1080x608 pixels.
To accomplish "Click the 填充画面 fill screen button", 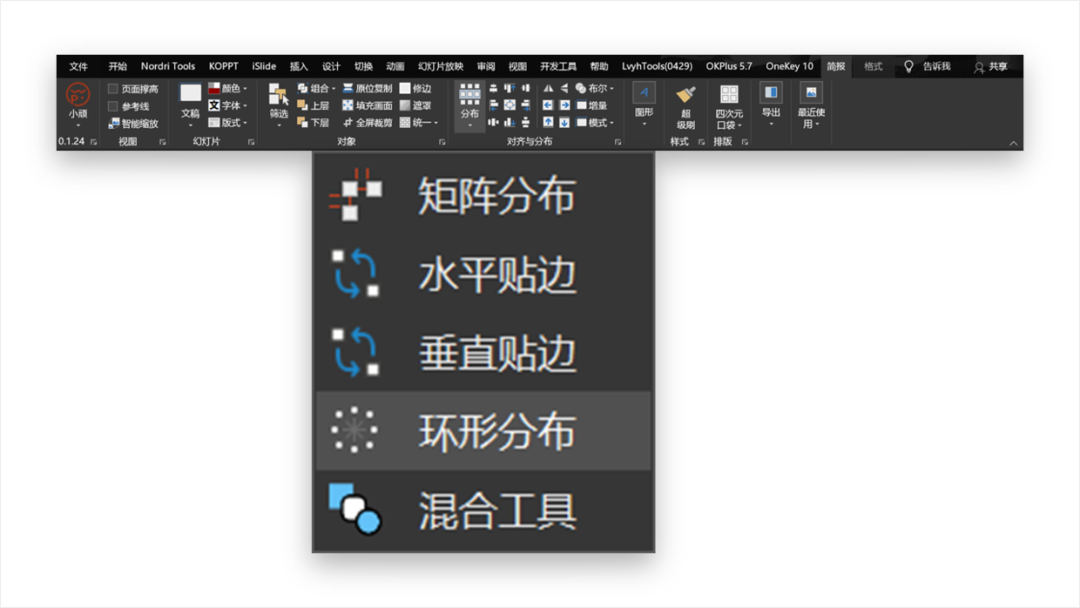I will pos(368,105).
